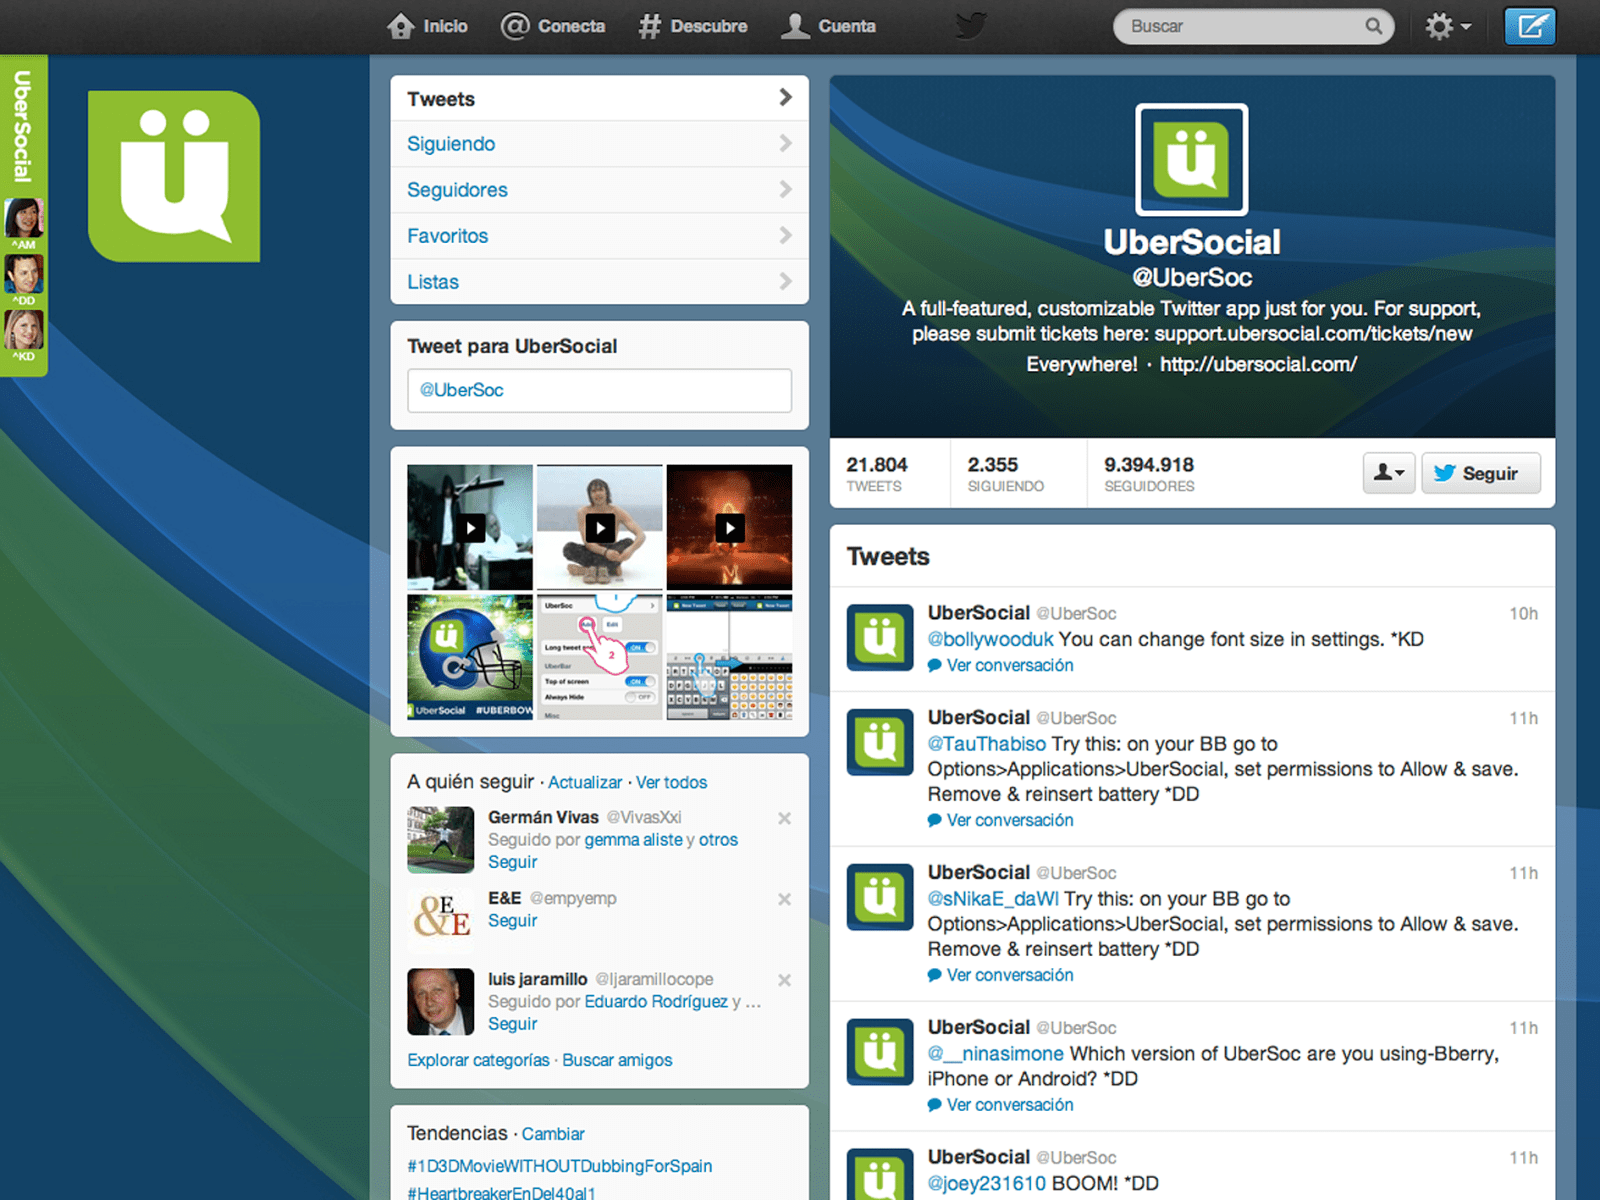Follow luis jaramillo via Seguir link
Viewport: 1600px width, 1200px height.
click(513, 1024)
